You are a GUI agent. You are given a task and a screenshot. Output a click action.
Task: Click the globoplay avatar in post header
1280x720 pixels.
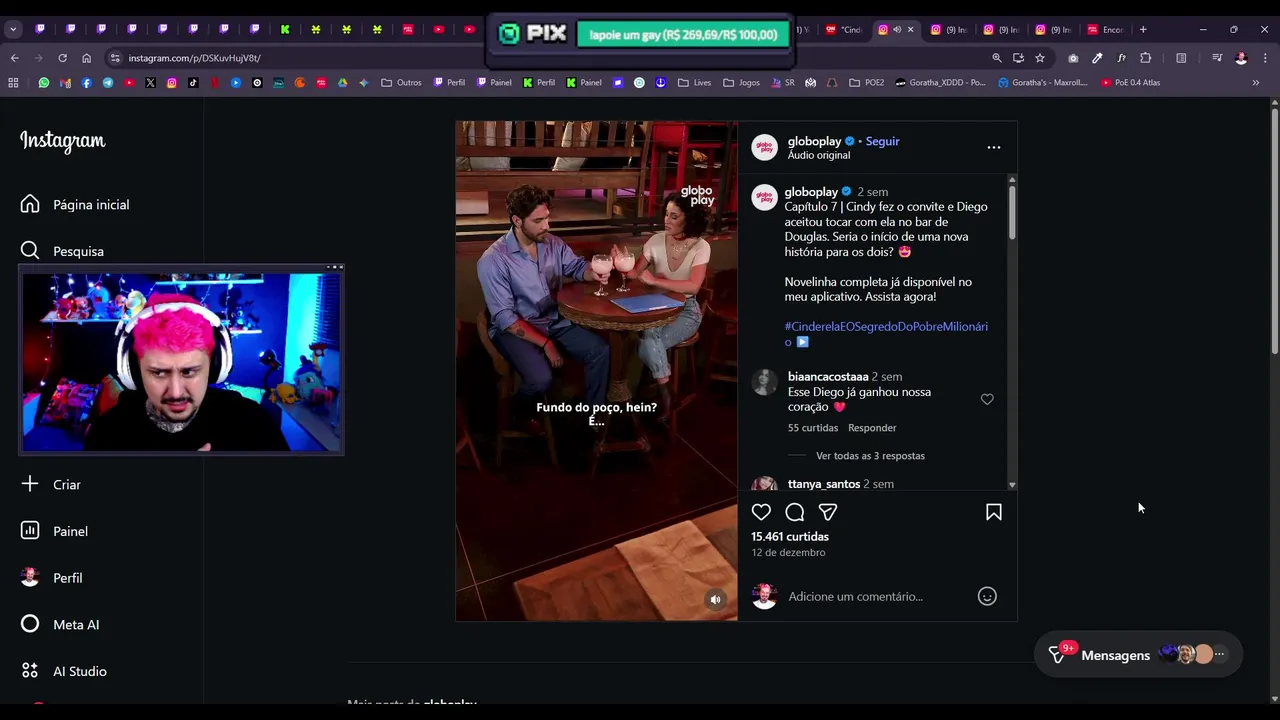tap(765, 147)
